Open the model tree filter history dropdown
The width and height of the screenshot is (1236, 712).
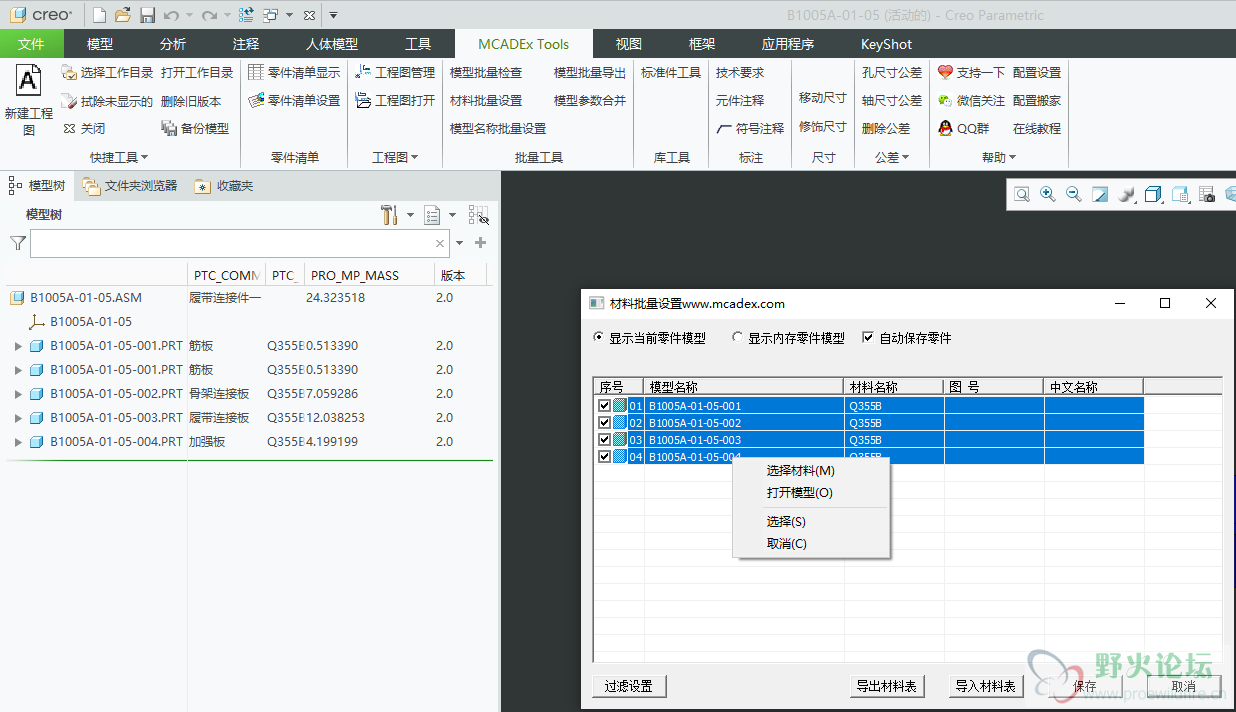[x=460, y=243]
